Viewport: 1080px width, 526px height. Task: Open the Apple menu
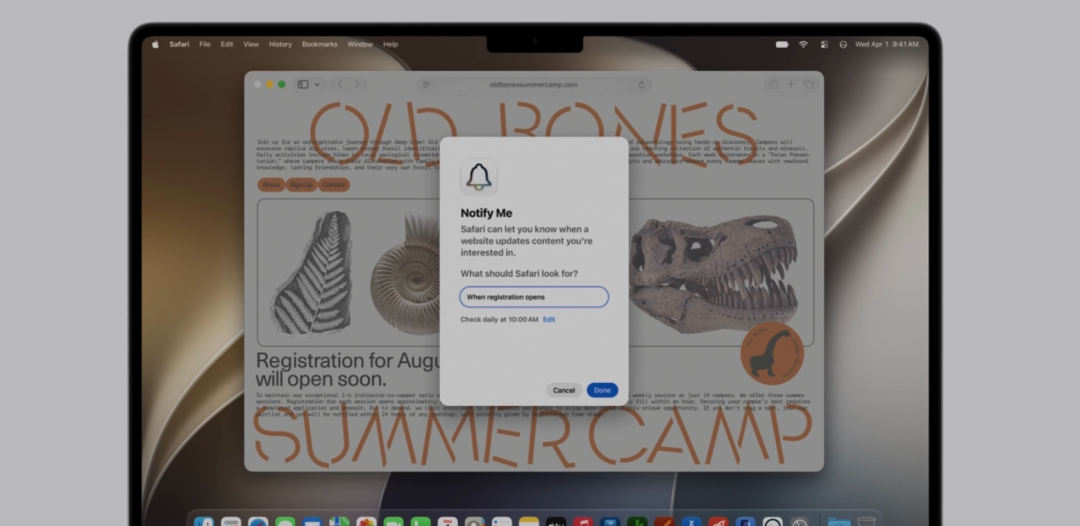pyautogui.click(x=155, y=44)
